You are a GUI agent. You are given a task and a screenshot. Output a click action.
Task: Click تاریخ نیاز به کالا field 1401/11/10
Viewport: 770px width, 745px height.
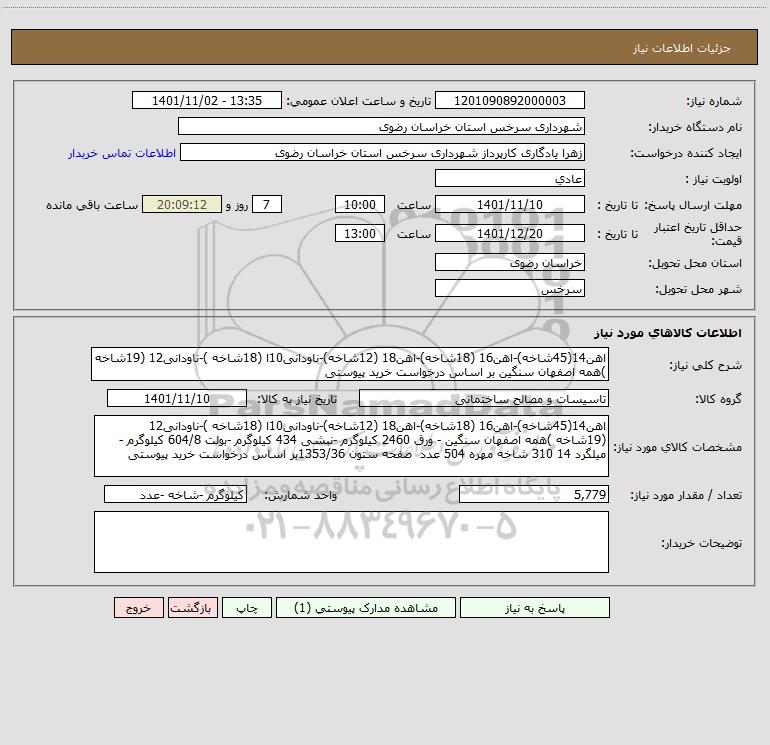[177, 398]
